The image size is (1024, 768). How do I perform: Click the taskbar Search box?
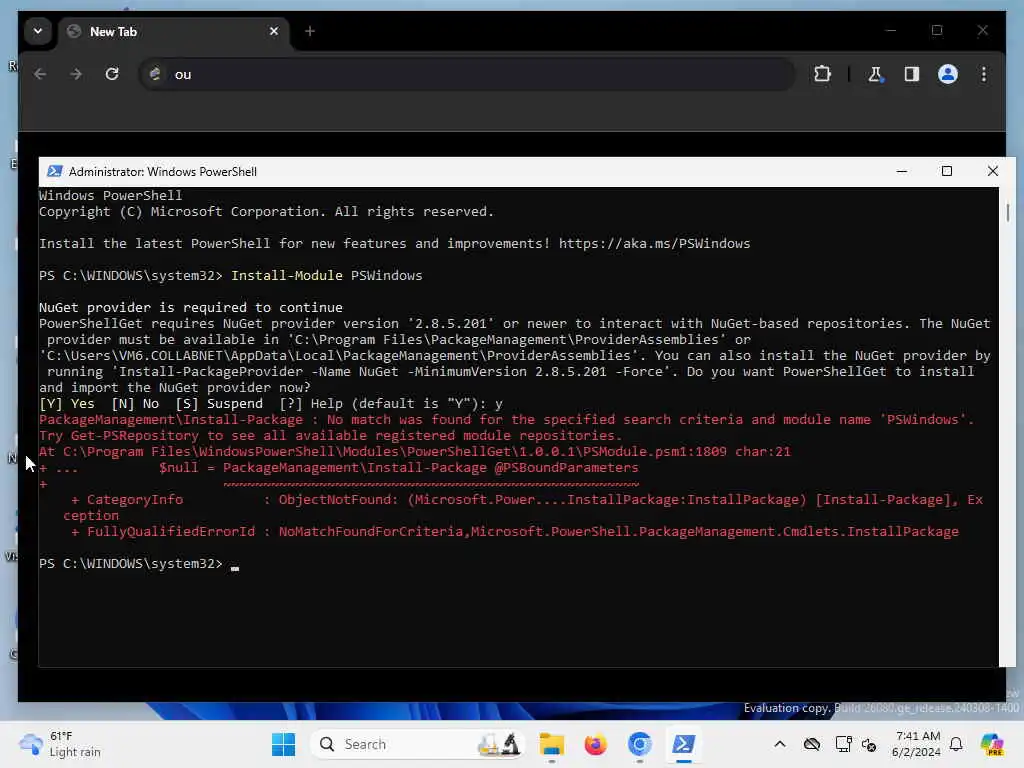(418, 744)
